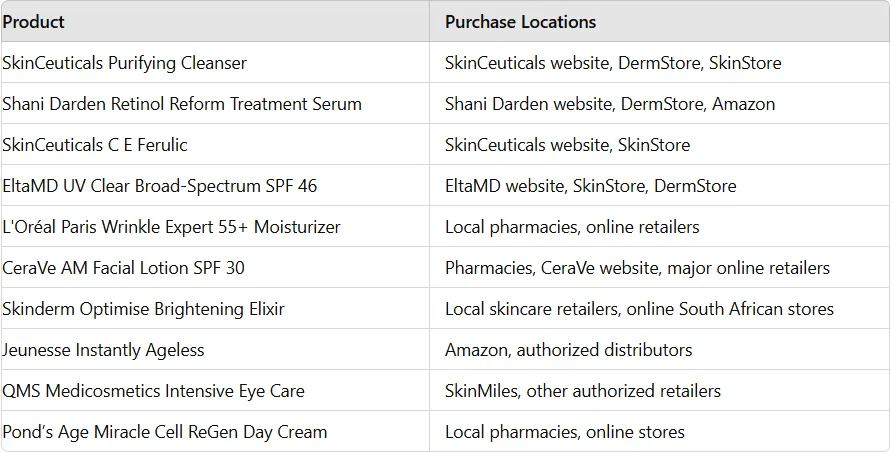Click the Purchase Locations column header
892x453 pixels.
(x=520, y=22)
